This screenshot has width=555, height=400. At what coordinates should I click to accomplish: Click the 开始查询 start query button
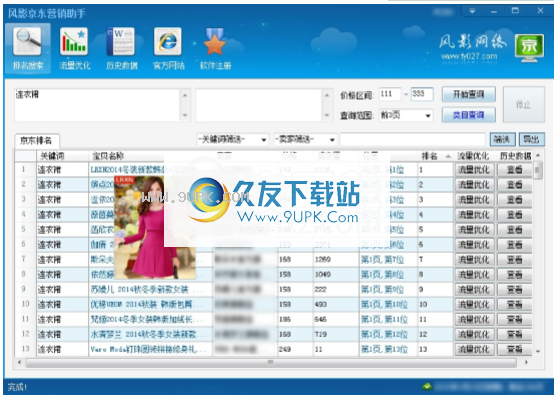[x=468, y=94]
